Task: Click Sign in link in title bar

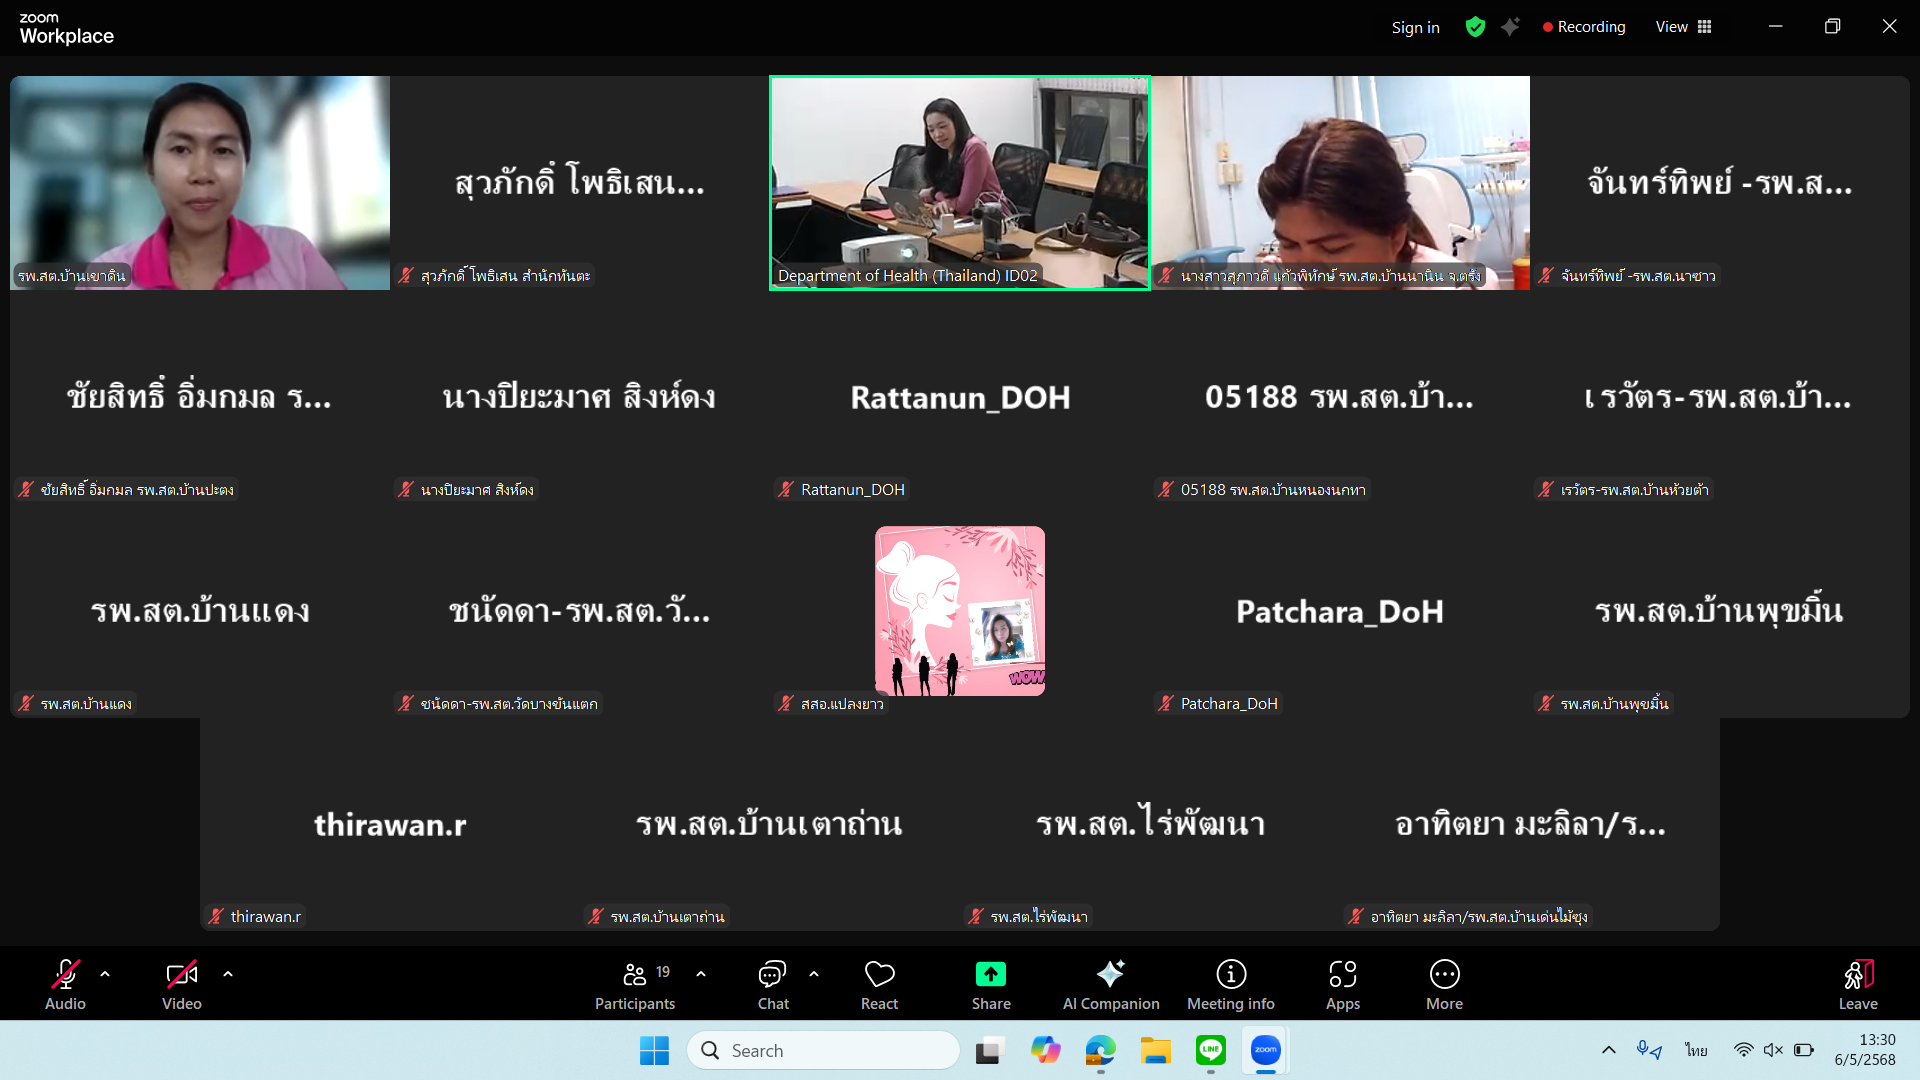Action: point(1415,27)
